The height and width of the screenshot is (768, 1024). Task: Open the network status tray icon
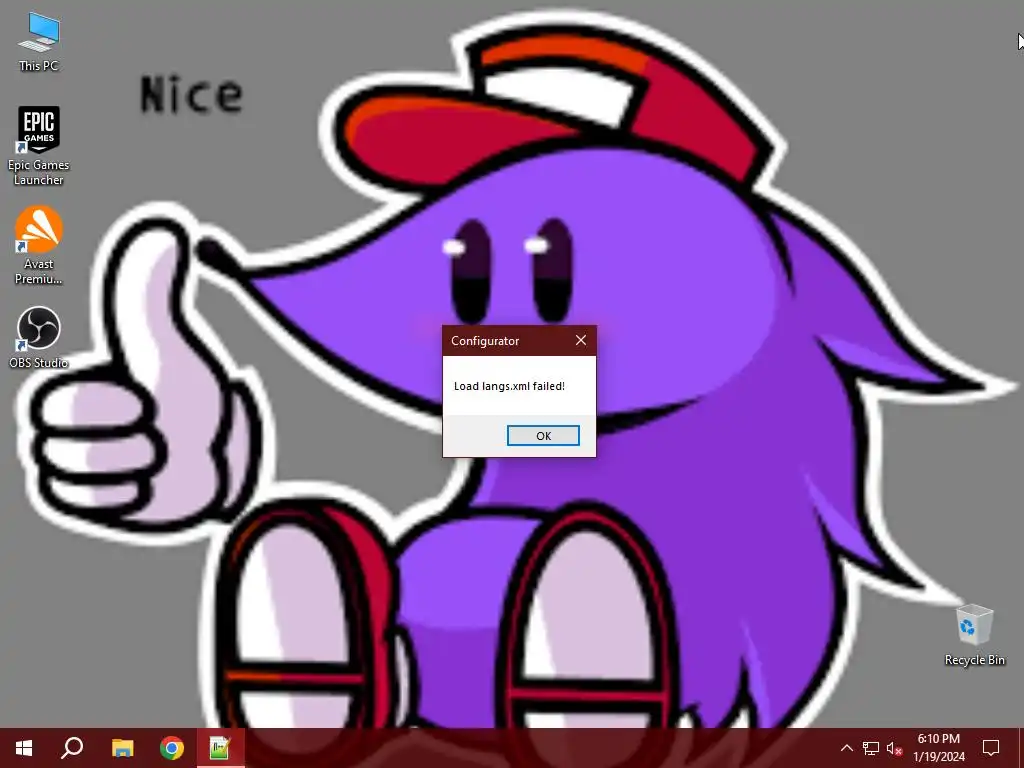point(871,748)
